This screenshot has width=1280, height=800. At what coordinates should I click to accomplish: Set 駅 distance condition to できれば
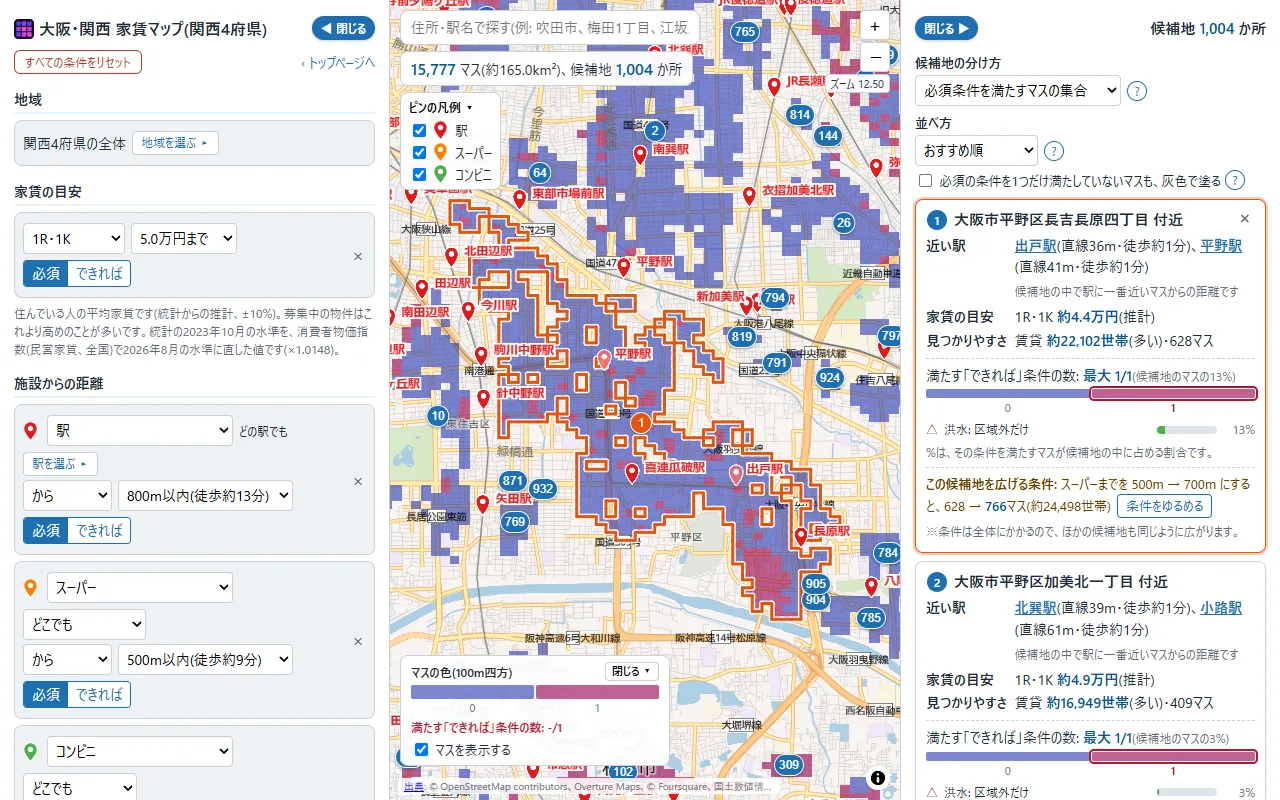click(99, 530)
